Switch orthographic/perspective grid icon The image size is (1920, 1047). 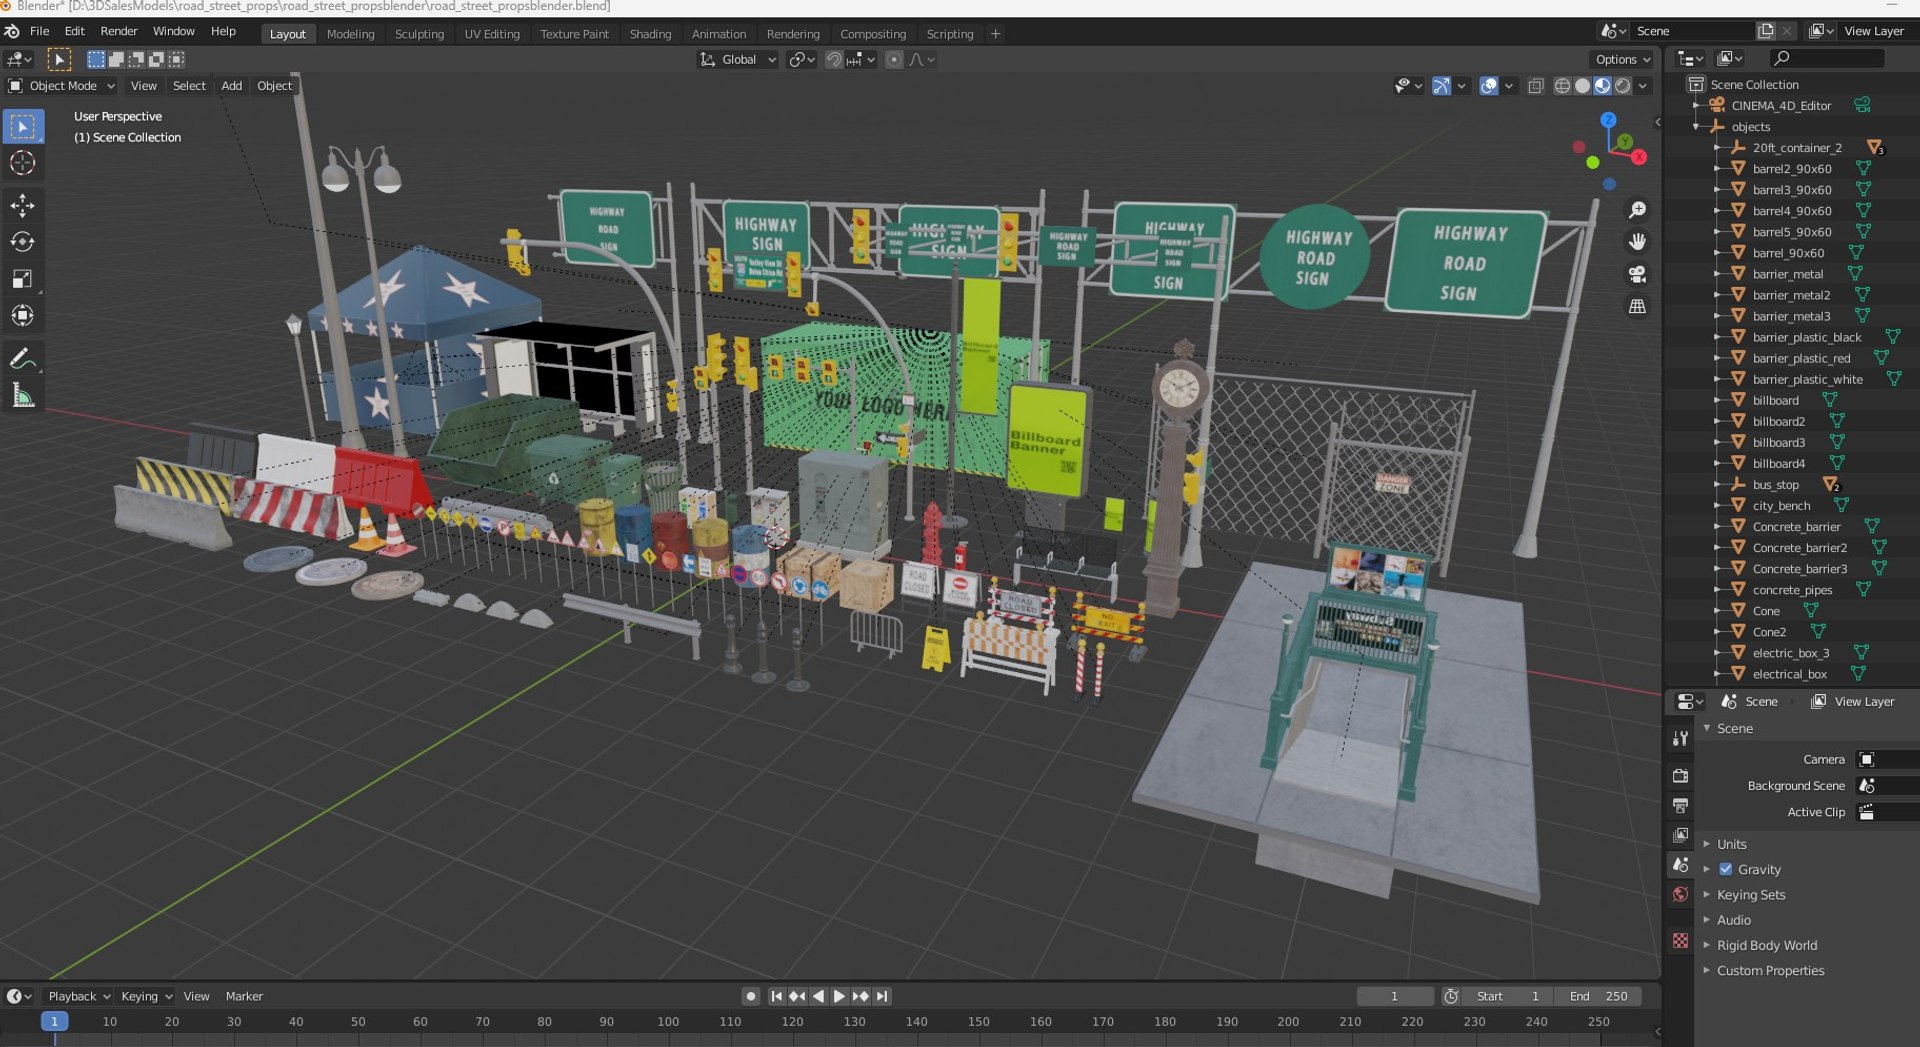click(1637, 306)
